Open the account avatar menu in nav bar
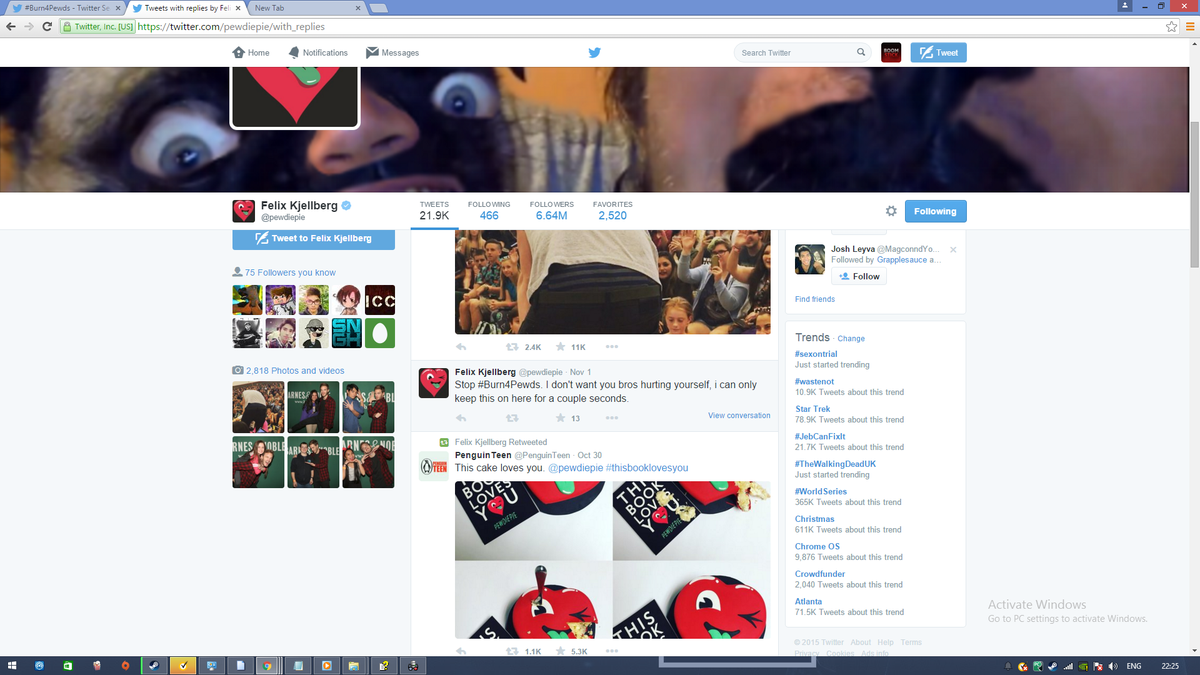Viewport: 1200px width, 675px height. (x=891, y=53)
